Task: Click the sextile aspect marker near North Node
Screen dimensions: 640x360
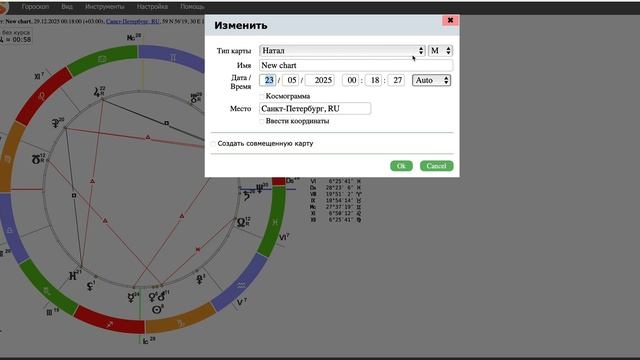Action: coord(198,249)
